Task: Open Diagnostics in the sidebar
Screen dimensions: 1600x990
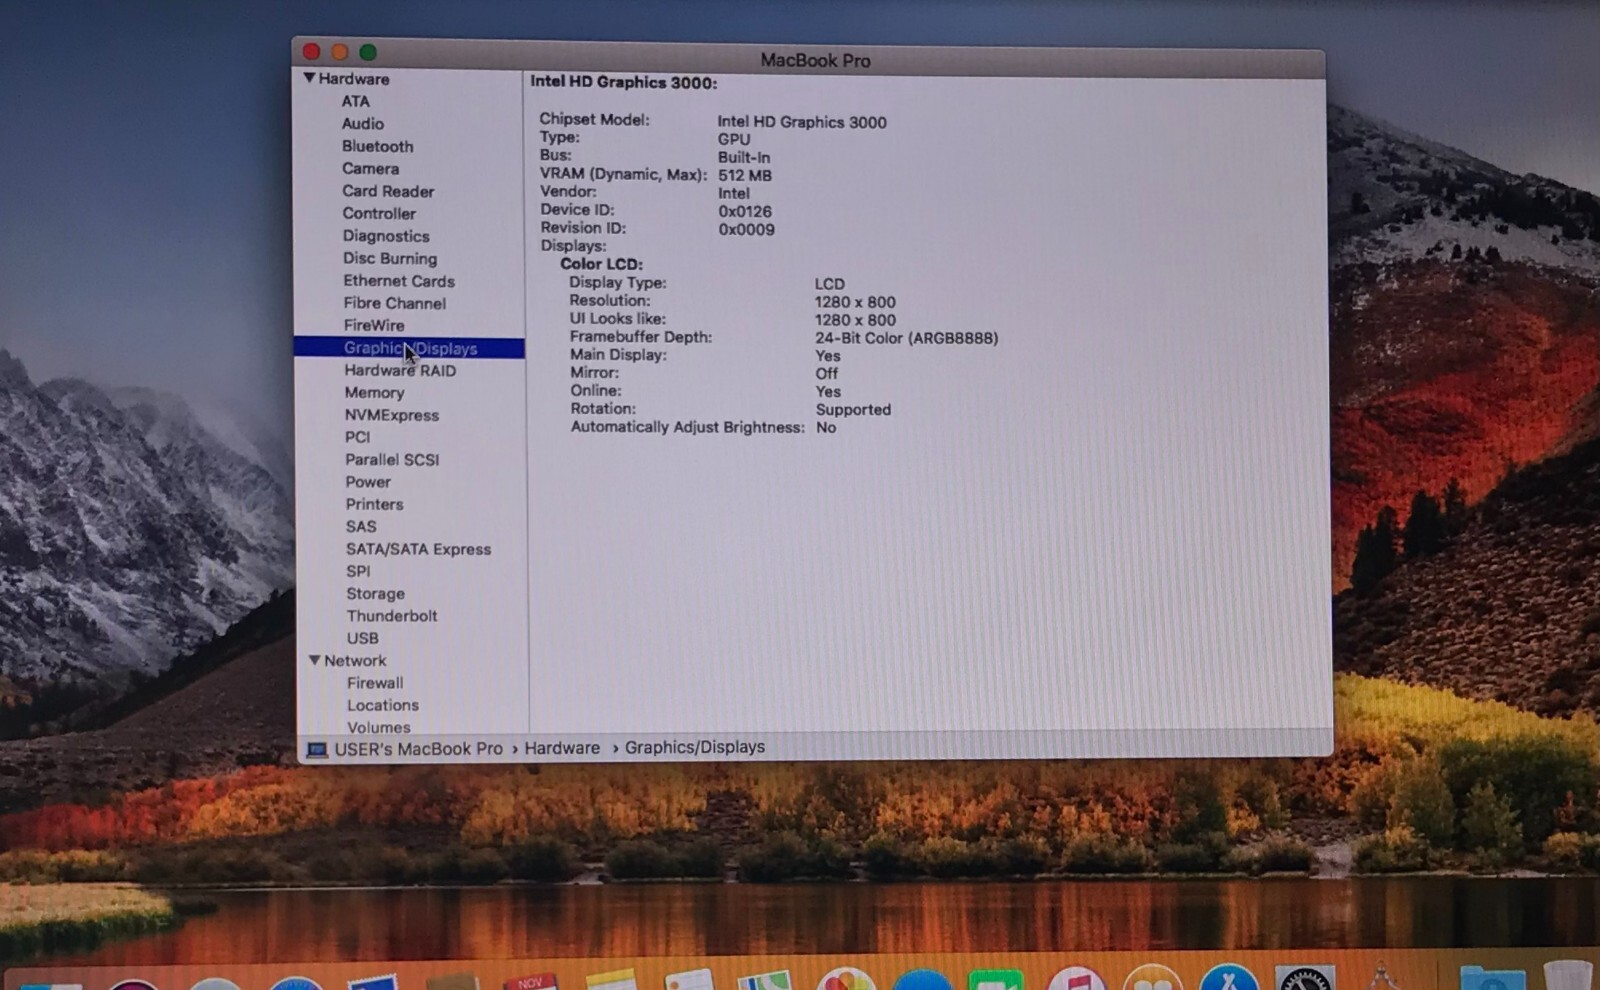Action: point(386,236)
